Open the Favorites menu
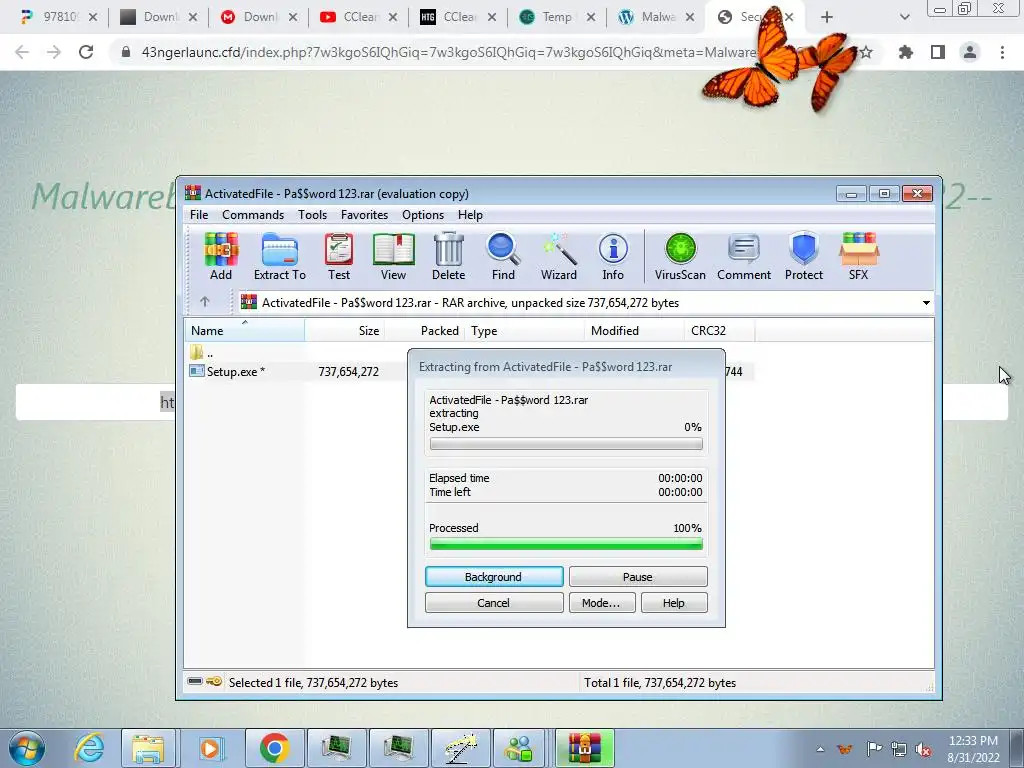The image size is (1024, 768). [x=364, y=215]
